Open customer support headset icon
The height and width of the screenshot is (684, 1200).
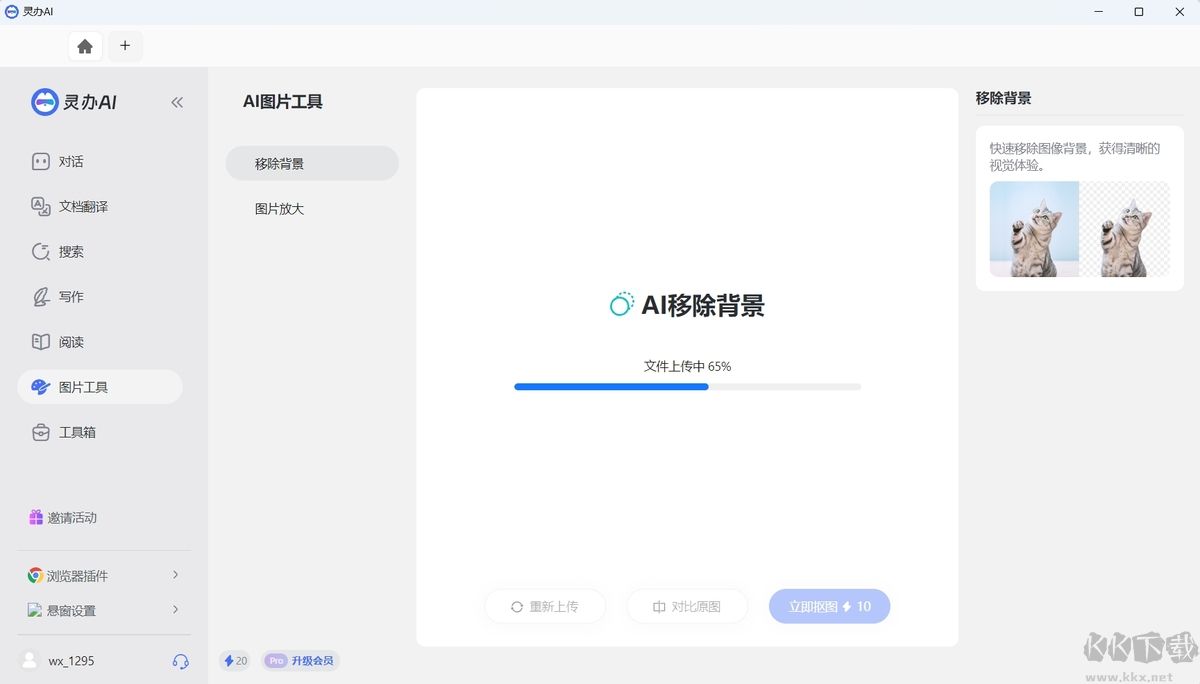(x=180, y=661)
